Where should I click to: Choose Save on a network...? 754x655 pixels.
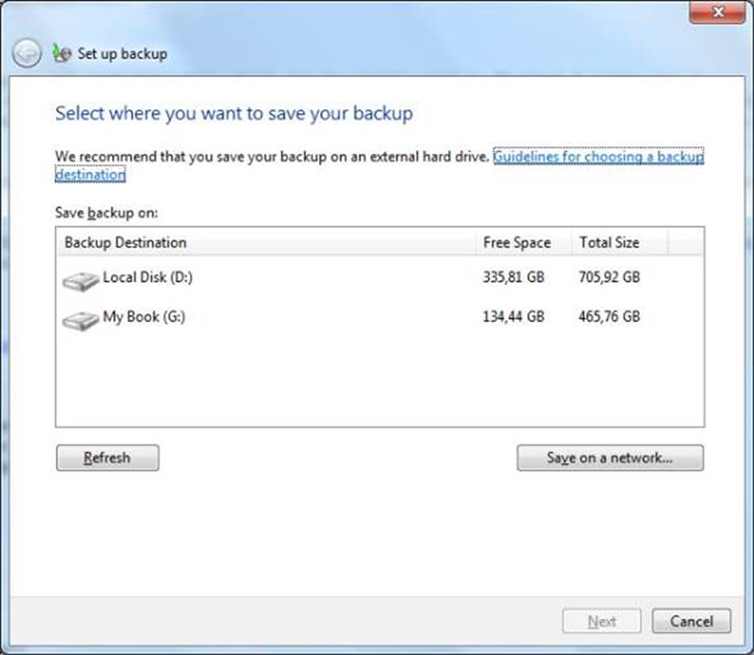coord(610,458)
